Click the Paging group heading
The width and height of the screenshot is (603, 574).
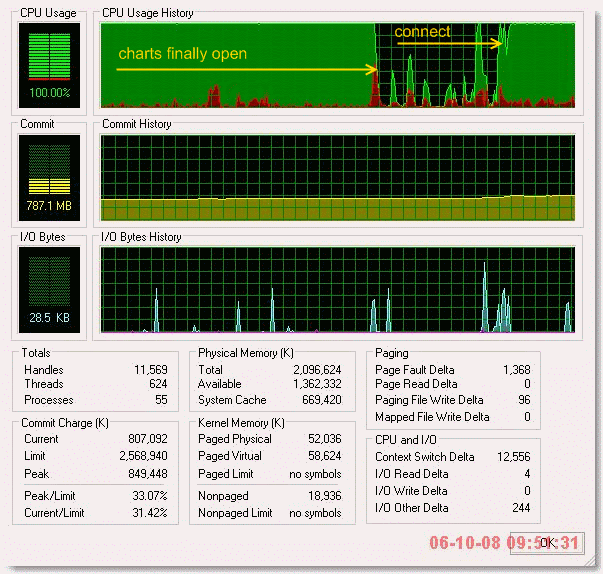[392, 353]
